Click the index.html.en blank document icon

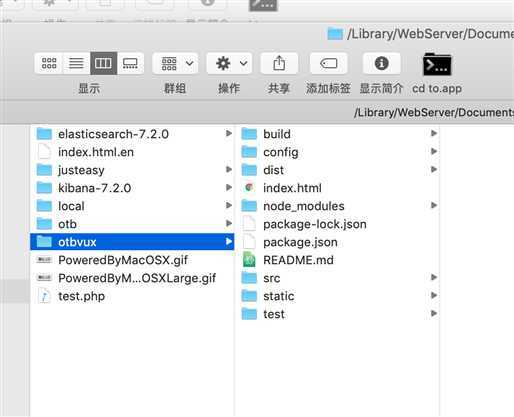click(x=44, y=152)
